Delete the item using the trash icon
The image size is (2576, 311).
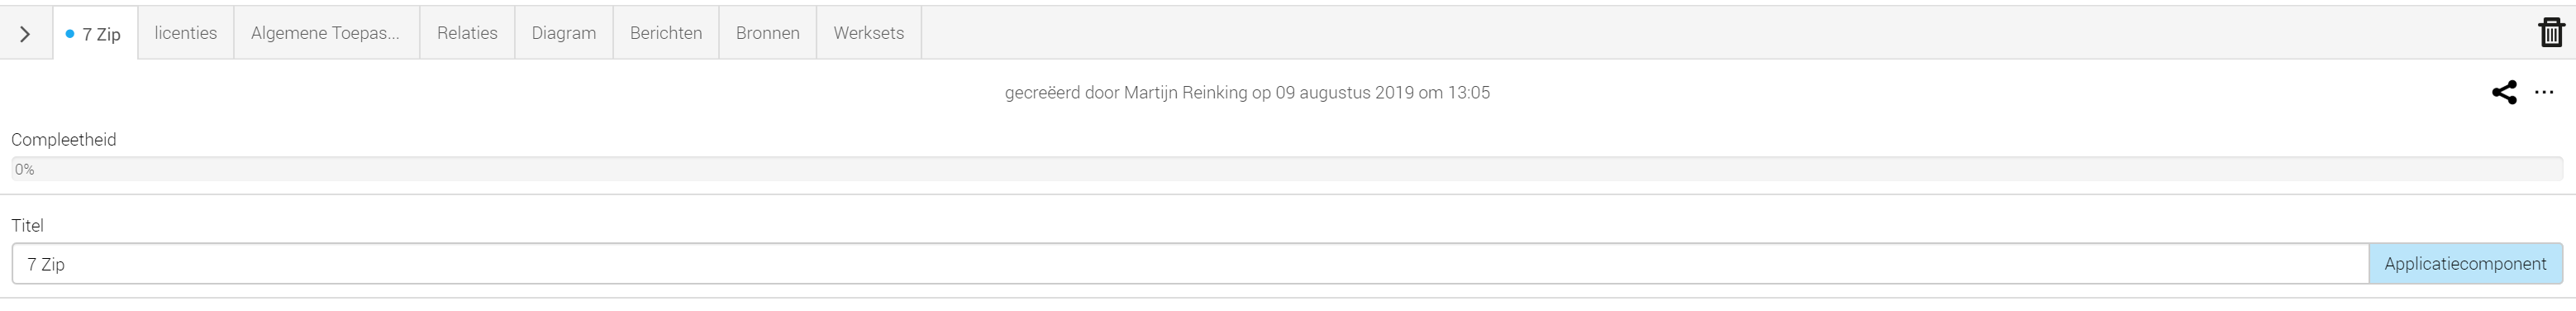2551,33
